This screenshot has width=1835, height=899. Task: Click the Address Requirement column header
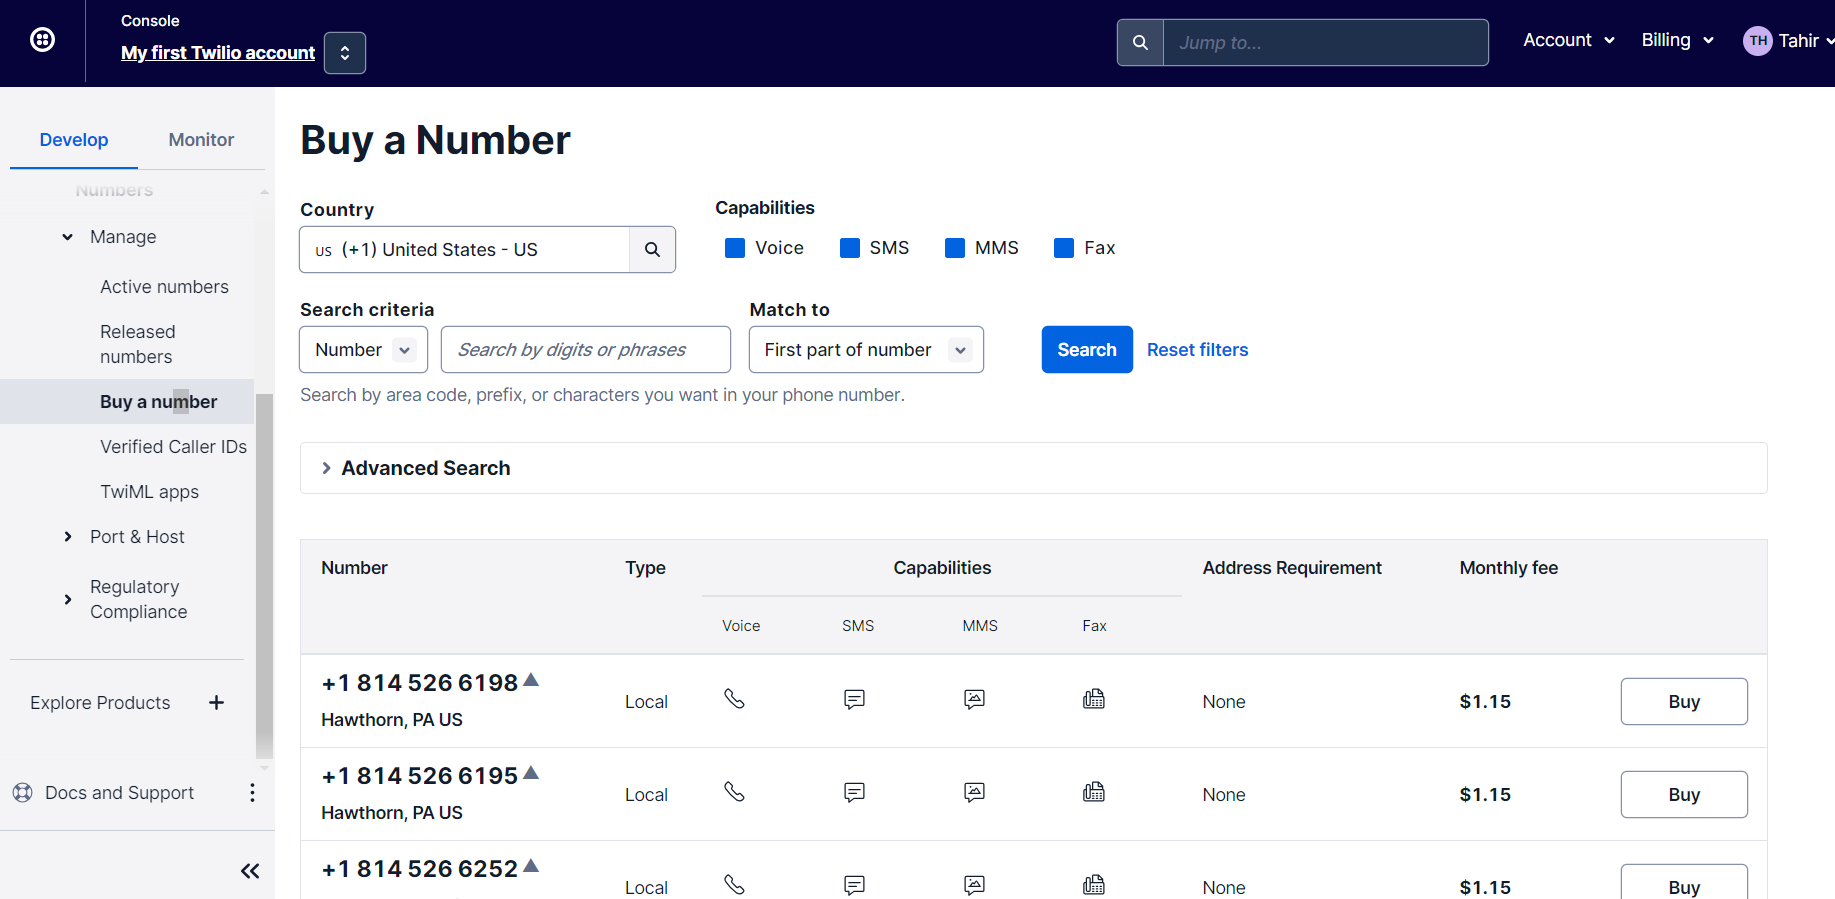click(1292, 568)
